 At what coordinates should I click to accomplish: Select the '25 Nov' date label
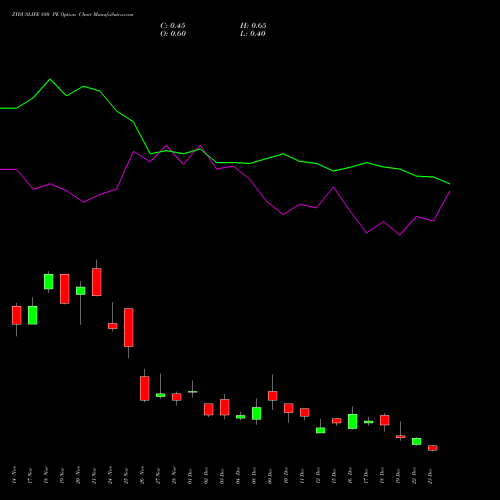(126, 475)
